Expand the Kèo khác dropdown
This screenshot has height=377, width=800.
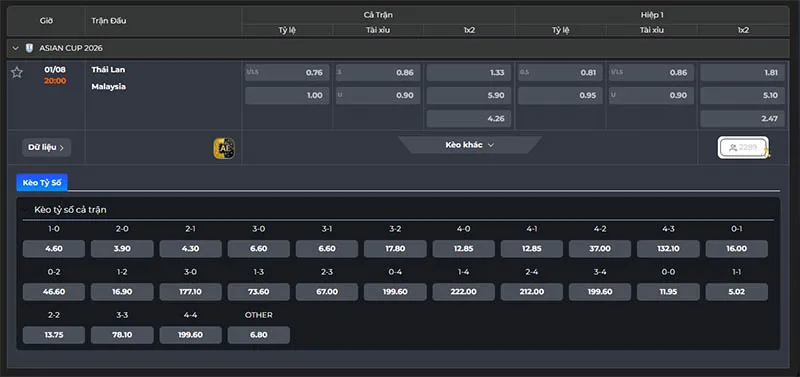click(x=469, y=145)
